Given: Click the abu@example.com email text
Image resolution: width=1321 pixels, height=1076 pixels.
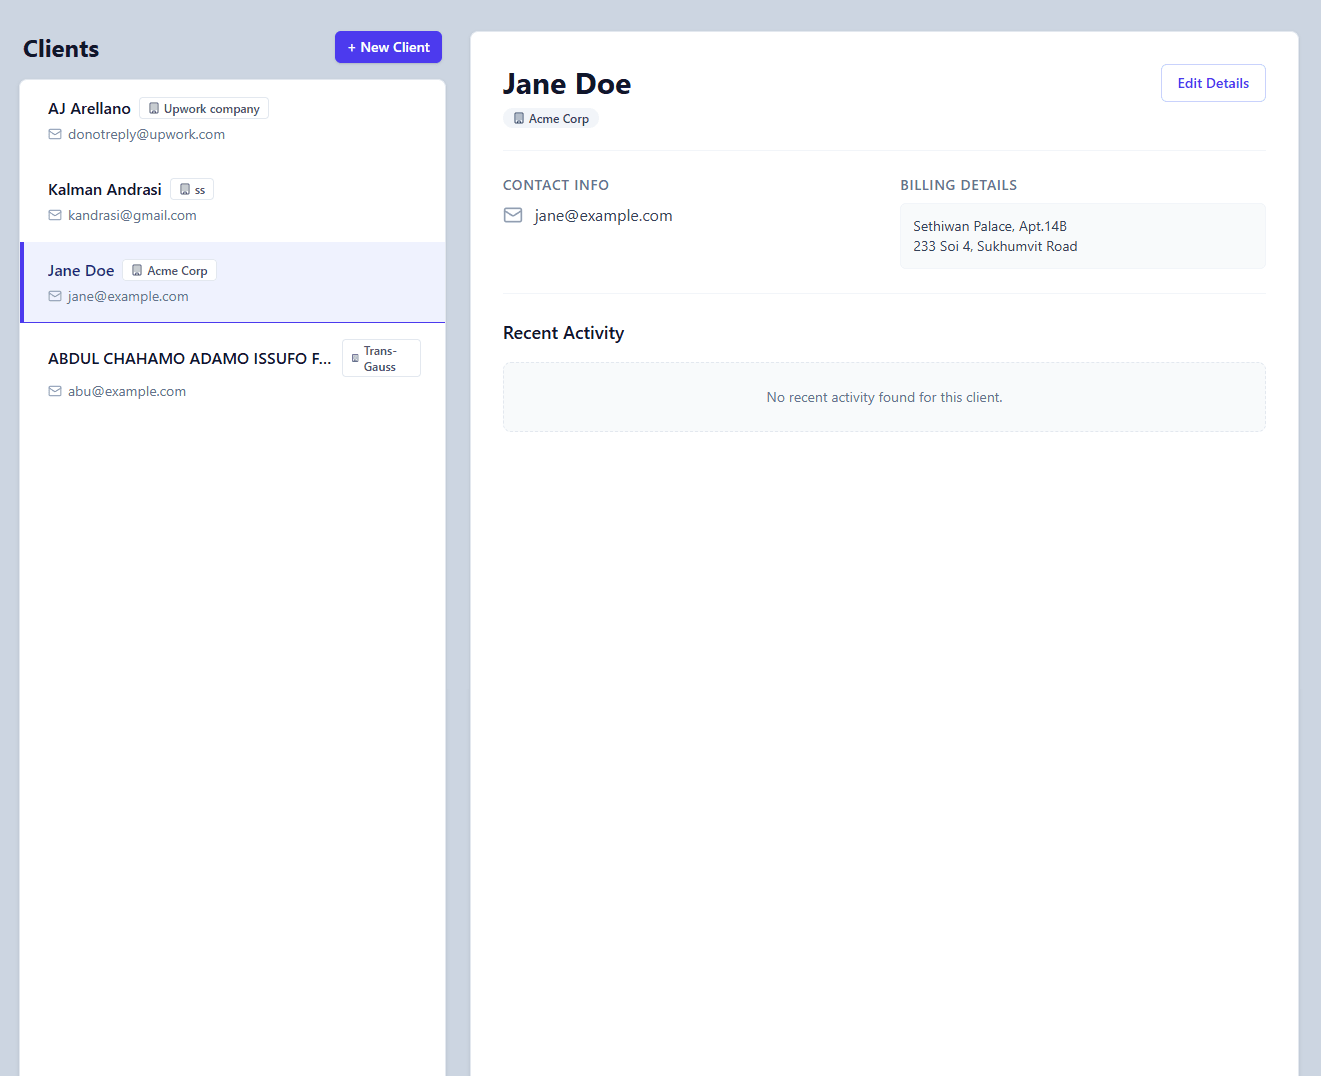Looking at the screenshot, I should point(127,392).
